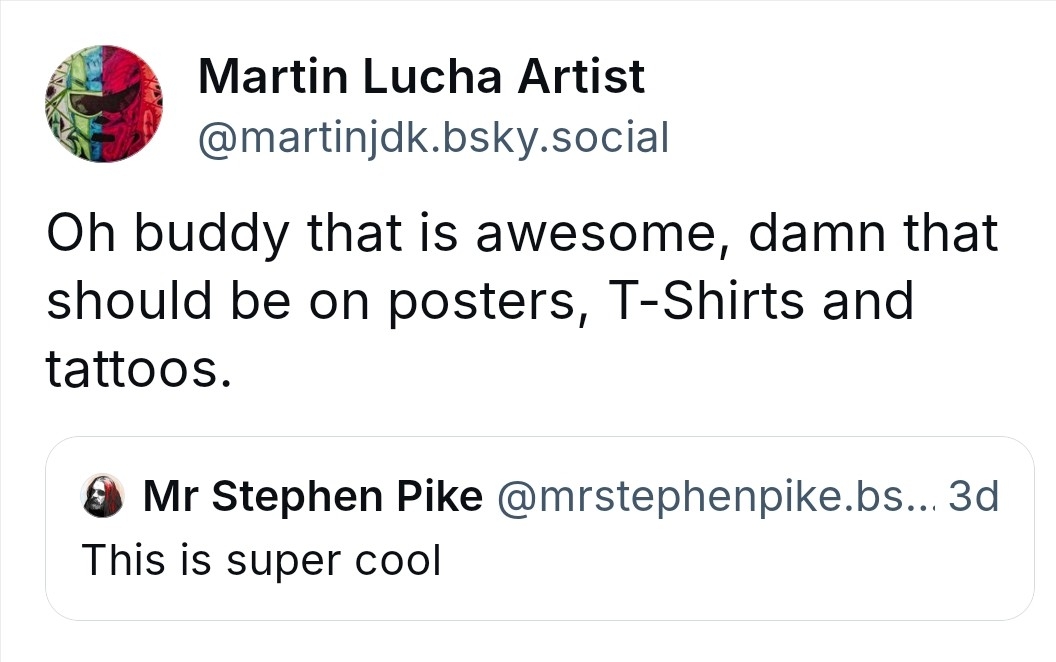The width and height of the screenshot is (1056, 662).
Task: Open the Martin Lucha Artist display name
Action: point(421,77)
